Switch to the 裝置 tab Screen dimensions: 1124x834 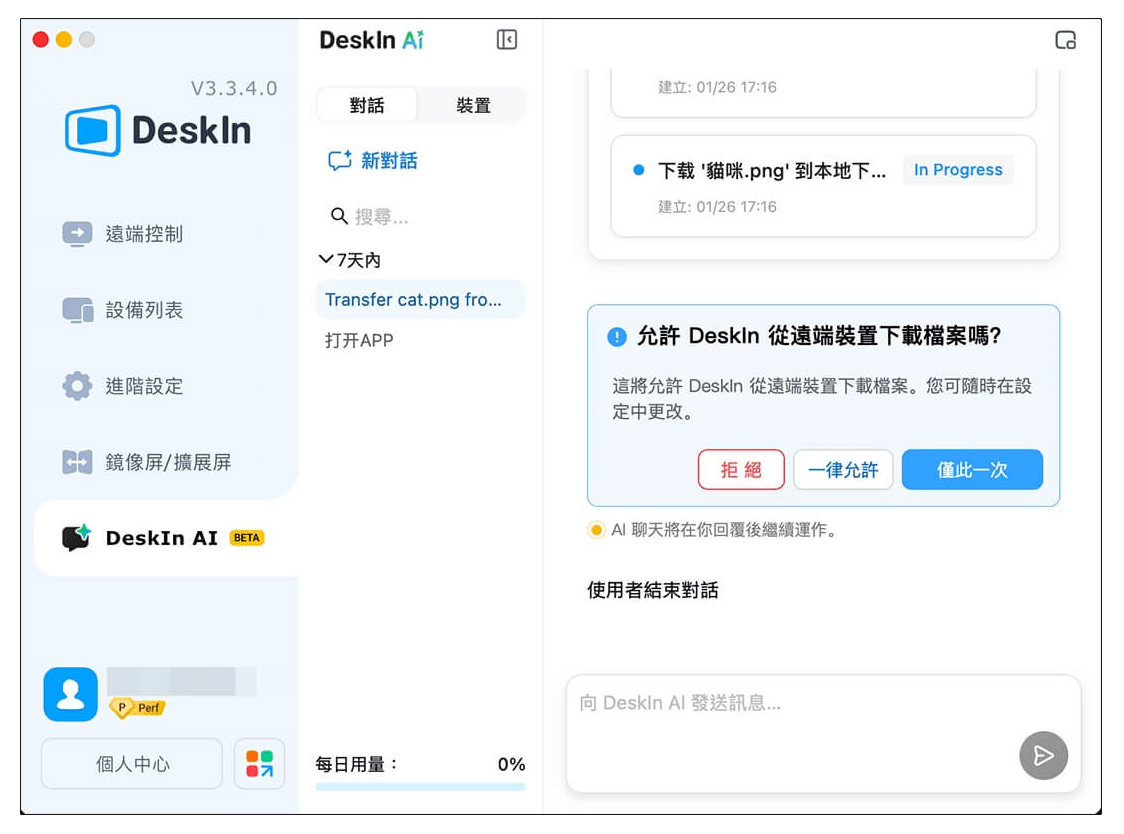pyautogui.click(x=471, y=104)
